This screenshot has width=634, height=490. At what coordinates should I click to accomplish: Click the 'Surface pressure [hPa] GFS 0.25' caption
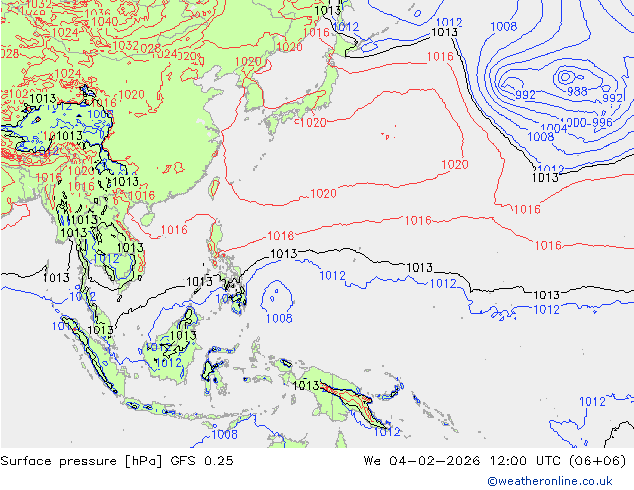(117, 461)
